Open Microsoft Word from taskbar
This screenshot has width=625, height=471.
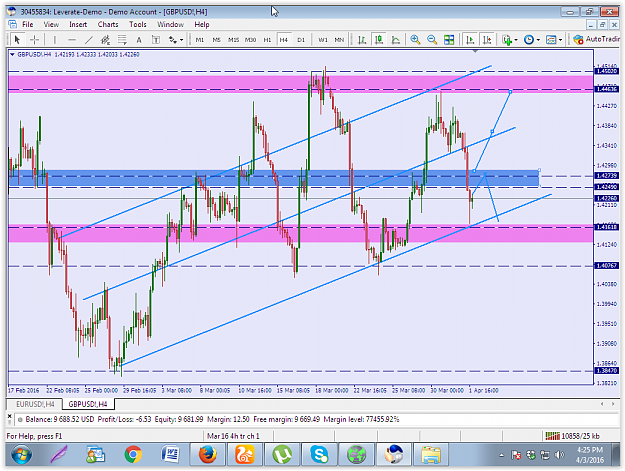point(170,455)
